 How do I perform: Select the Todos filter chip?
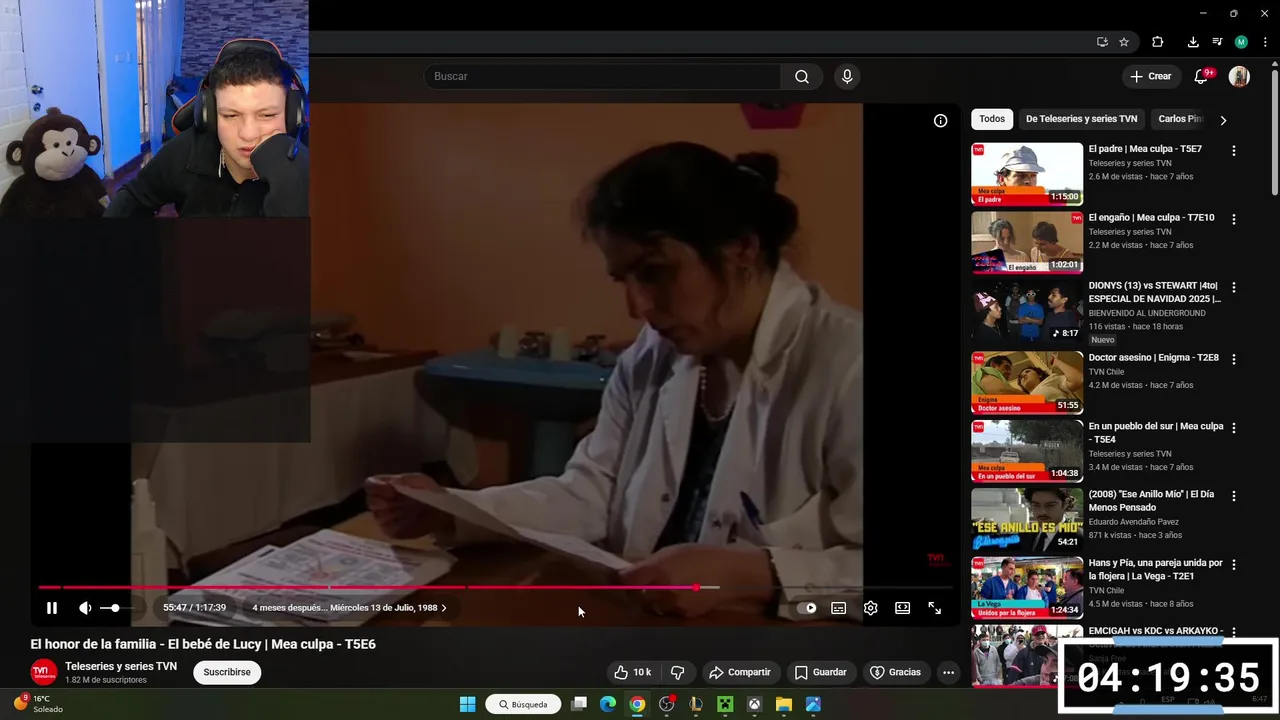(x=992, y=119)
